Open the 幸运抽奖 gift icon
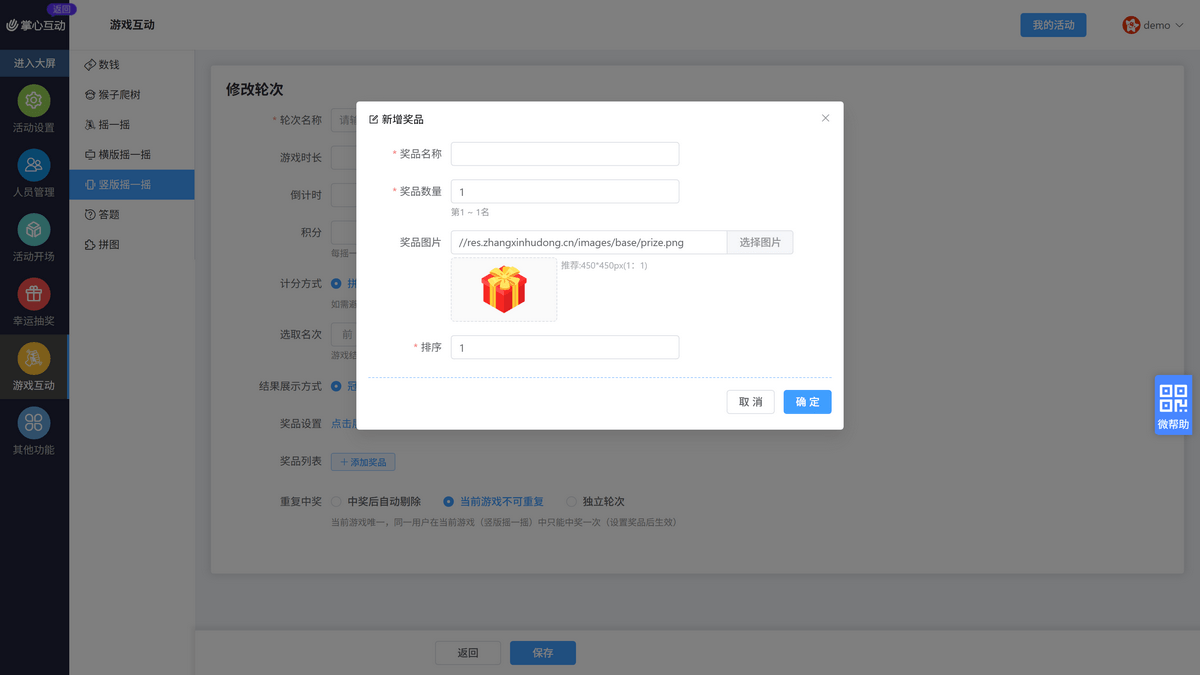The image size is (1200, 675). point(34,294)
